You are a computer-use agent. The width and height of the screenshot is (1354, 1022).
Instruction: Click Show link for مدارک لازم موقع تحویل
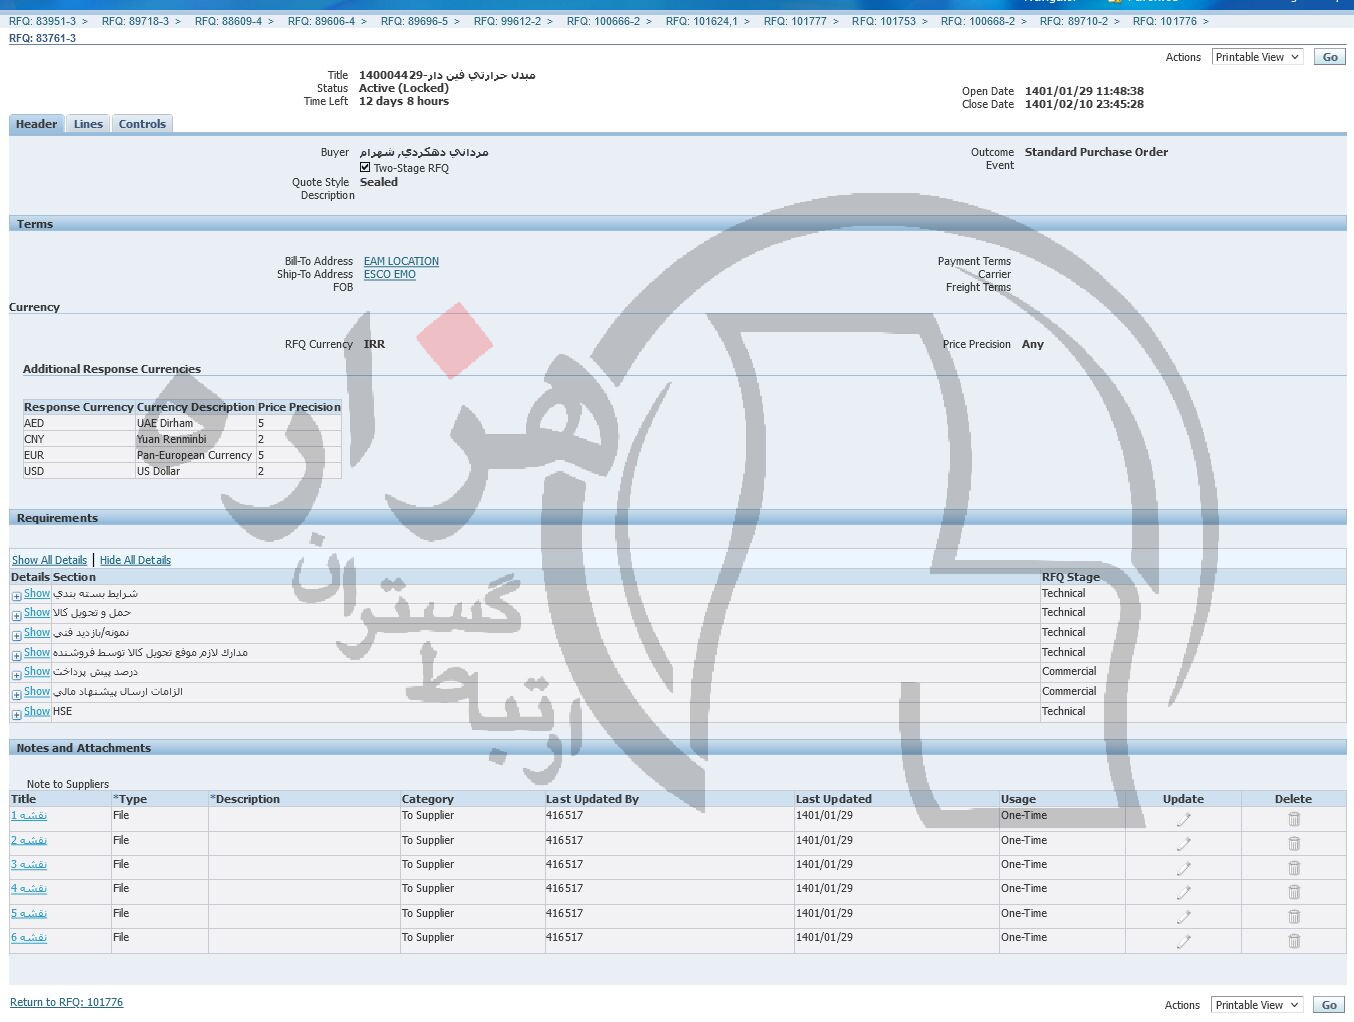37,652
